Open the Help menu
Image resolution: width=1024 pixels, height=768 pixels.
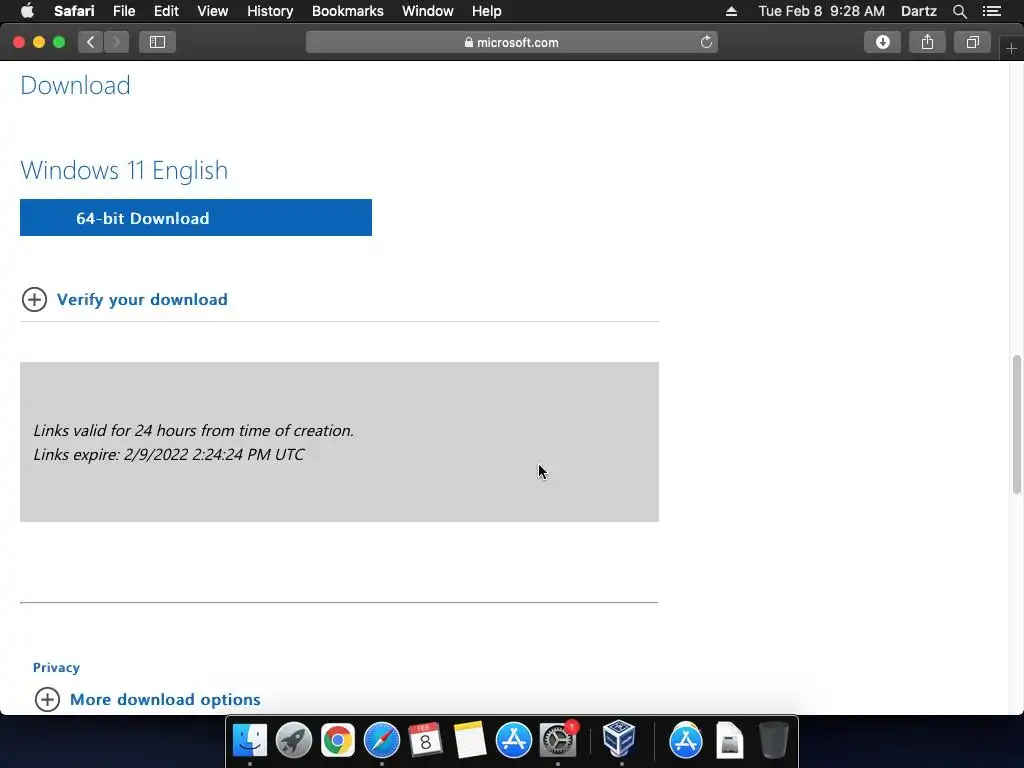tap(487, 11)
